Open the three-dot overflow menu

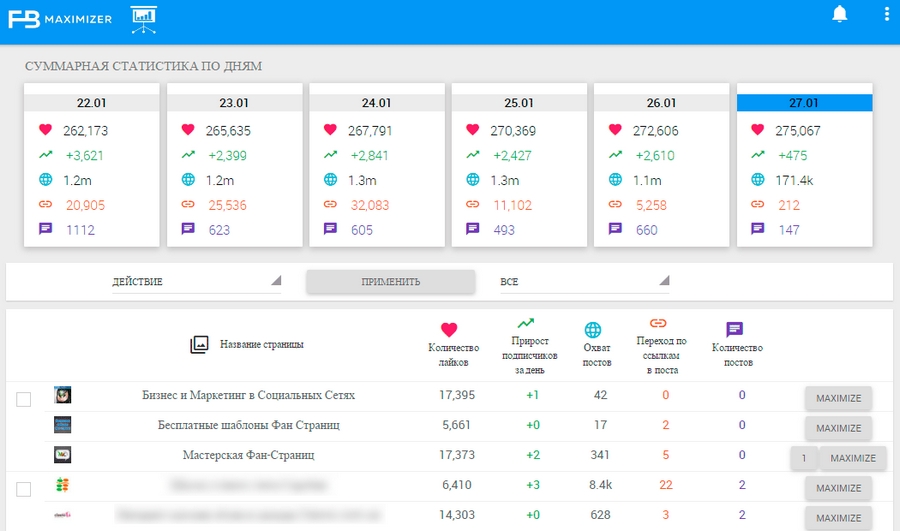tap(887, 14)
